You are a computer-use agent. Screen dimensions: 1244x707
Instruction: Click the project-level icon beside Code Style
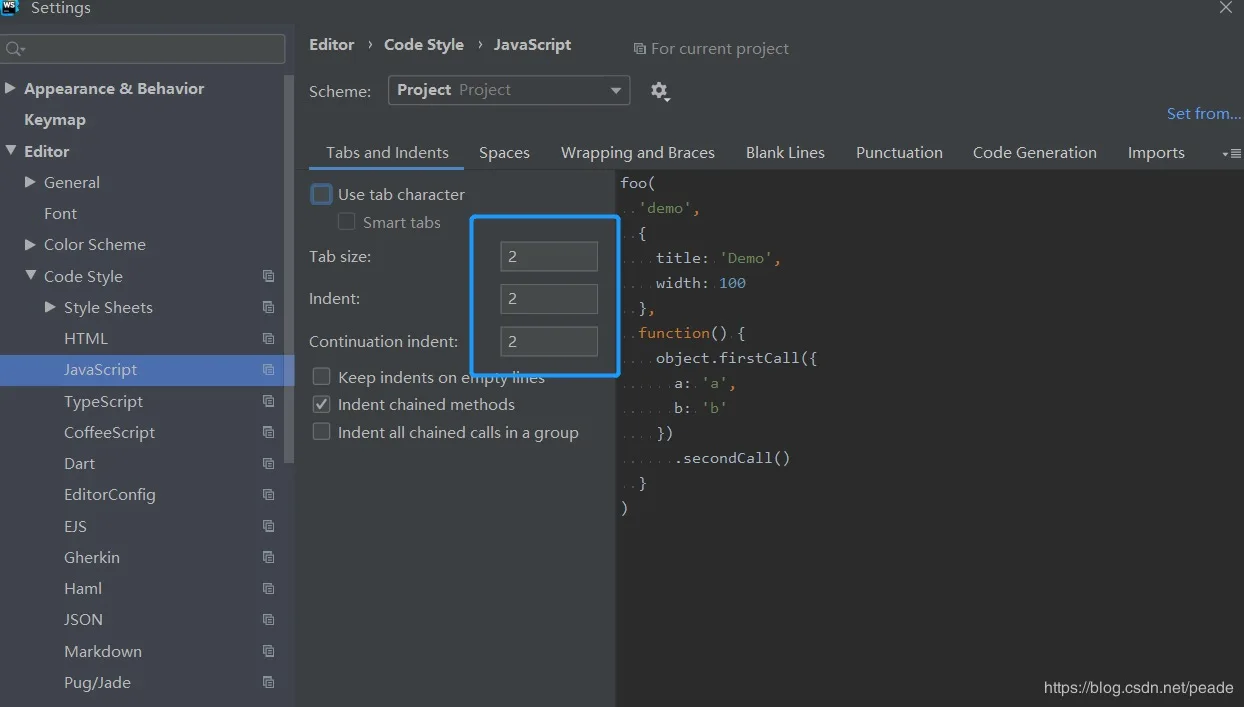coord(268,277)
